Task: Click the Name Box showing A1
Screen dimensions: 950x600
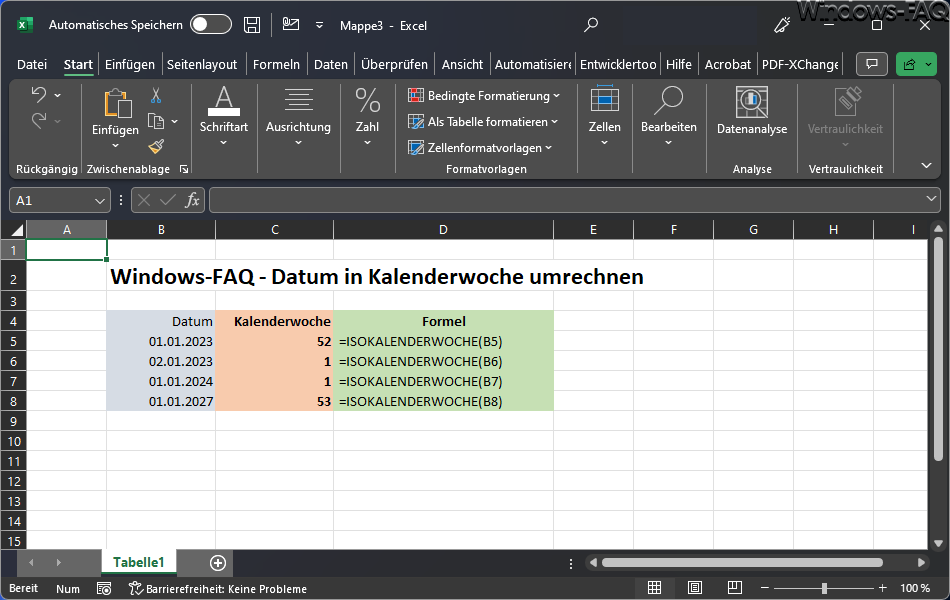Action: click(59, 201)
